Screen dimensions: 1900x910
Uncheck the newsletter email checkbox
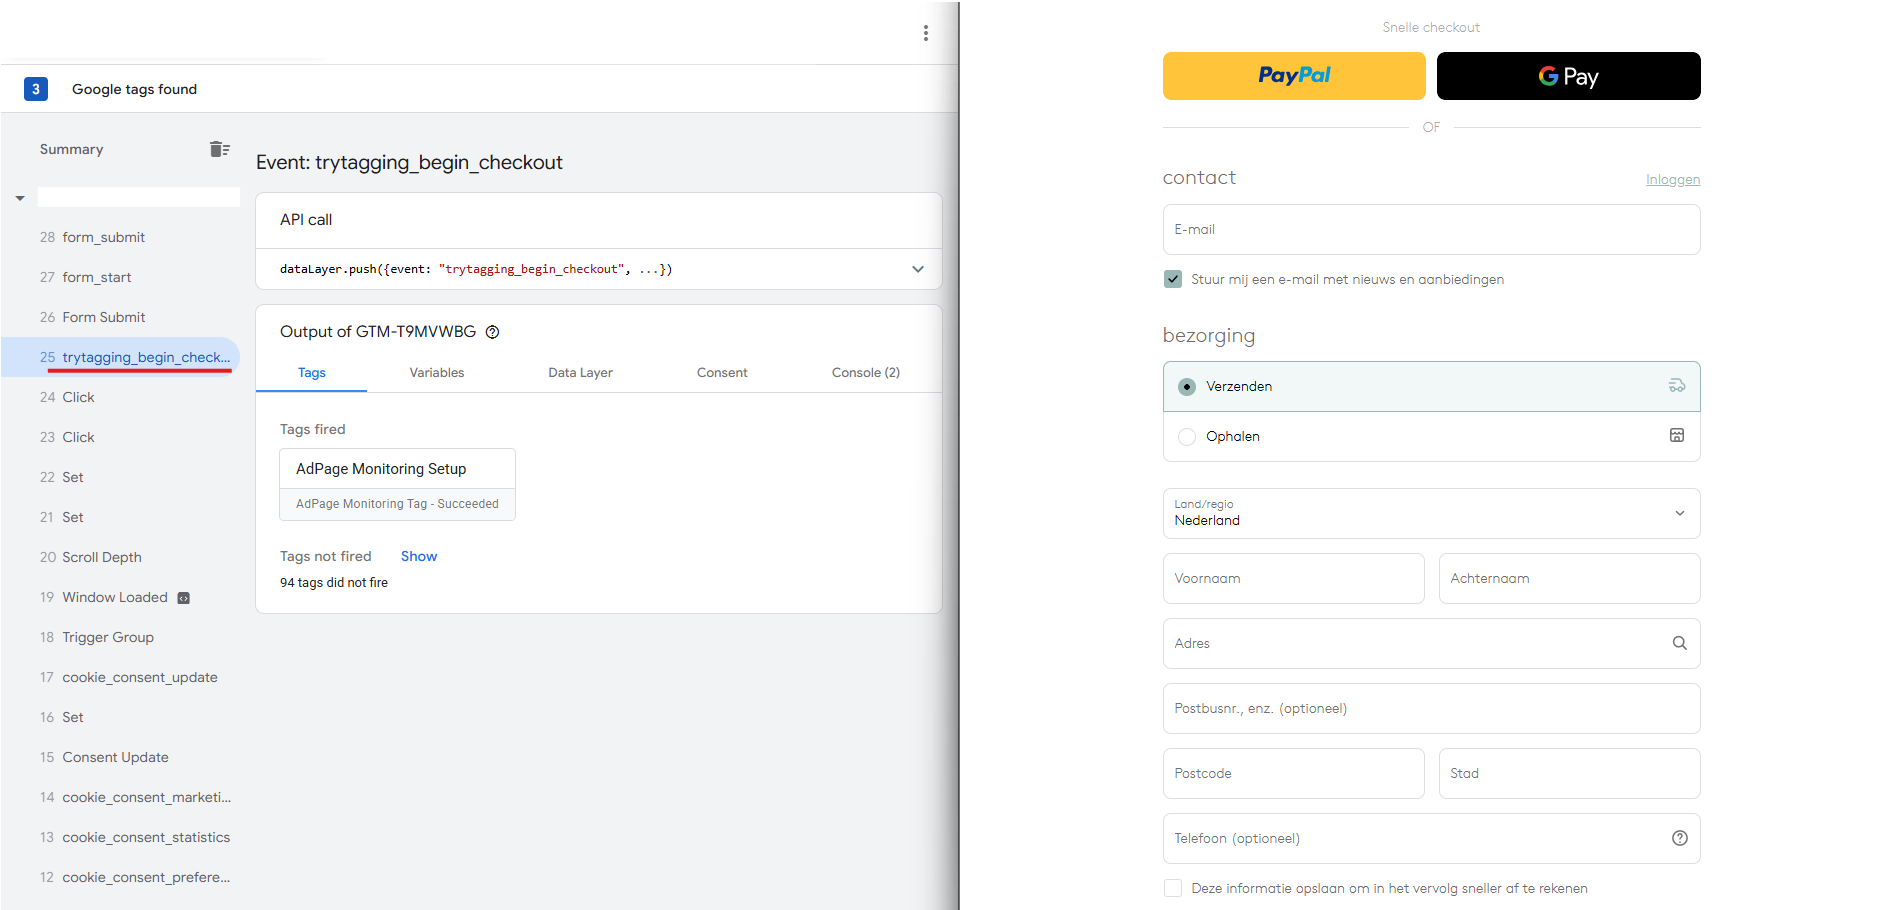coord(1173,279)
